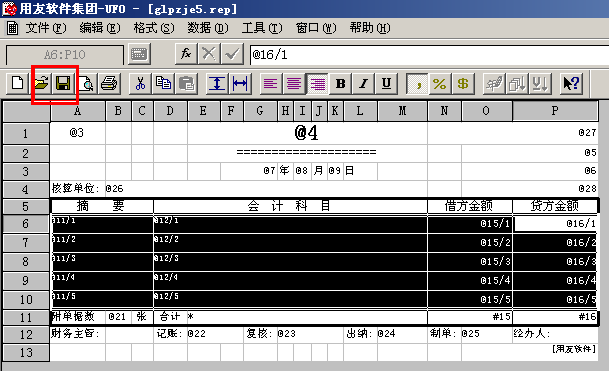Open Print Preview from the toolbar
Image resolution: width=609 pixels, height=371 pixels.
86,84
